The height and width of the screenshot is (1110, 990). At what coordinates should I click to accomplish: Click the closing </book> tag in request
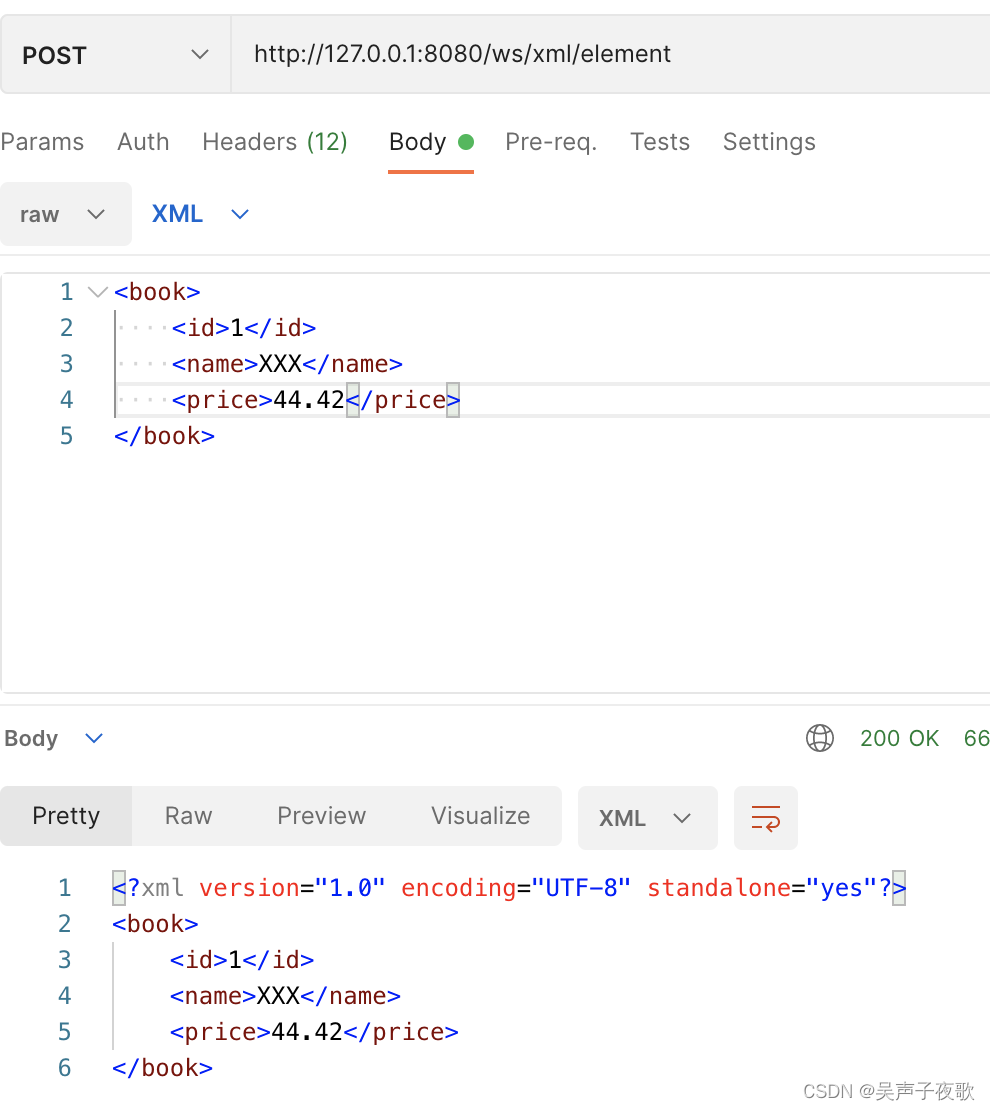[x=164, y=436]
